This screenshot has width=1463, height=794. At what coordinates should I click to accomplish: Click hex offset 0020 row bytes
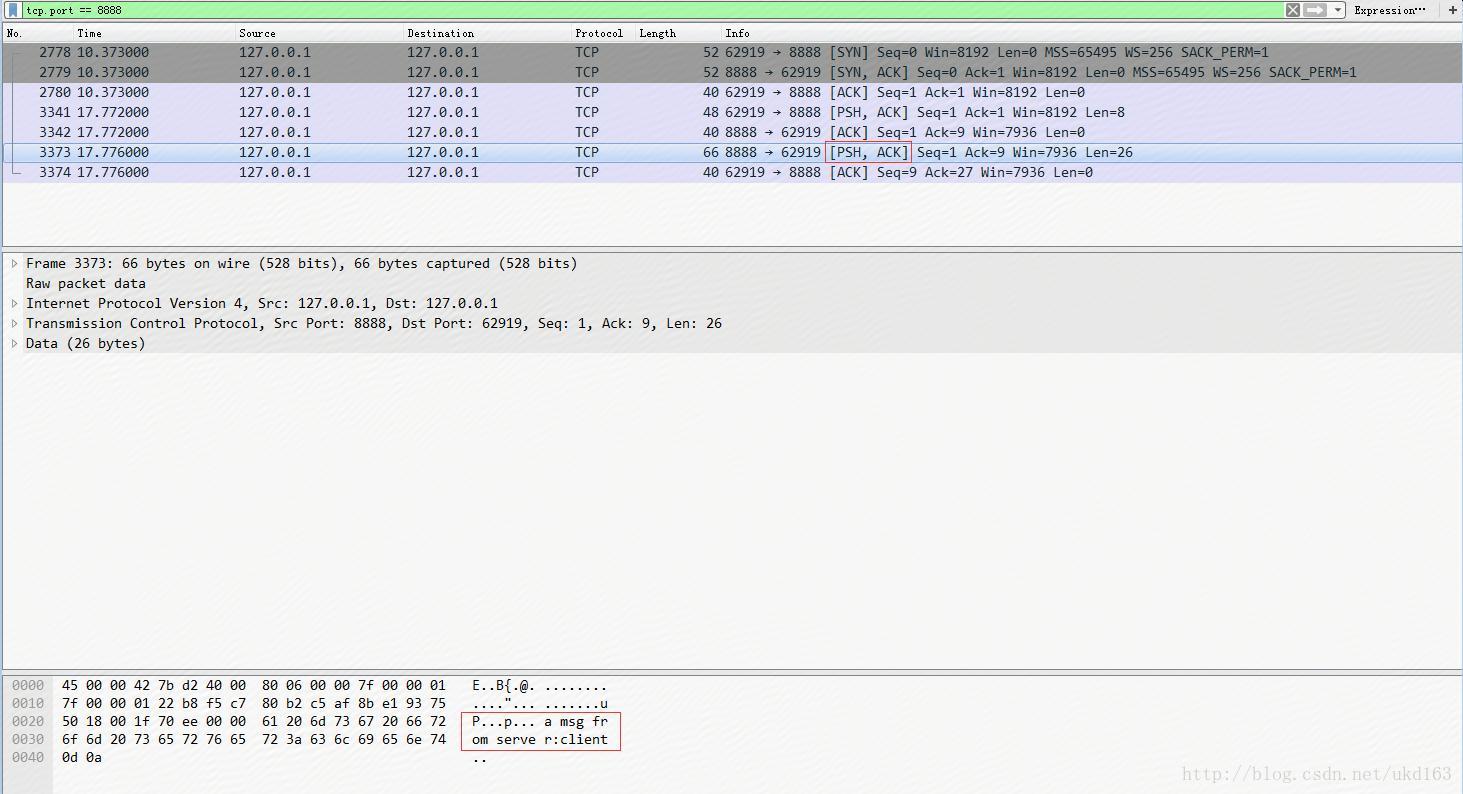click(254, 722)
